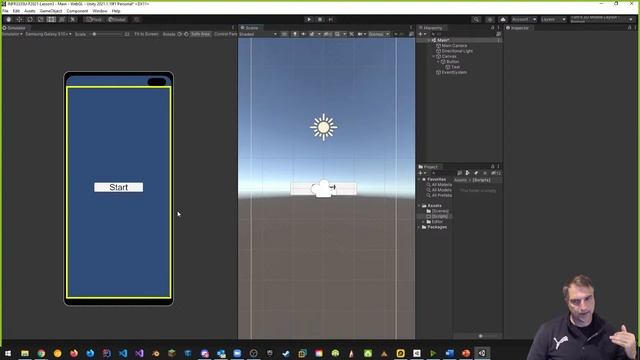Image resolution: width=640 pixels, height=360 pixels.
Task: Open the Simulator view mode dropdown
Action: coord(13,34)
